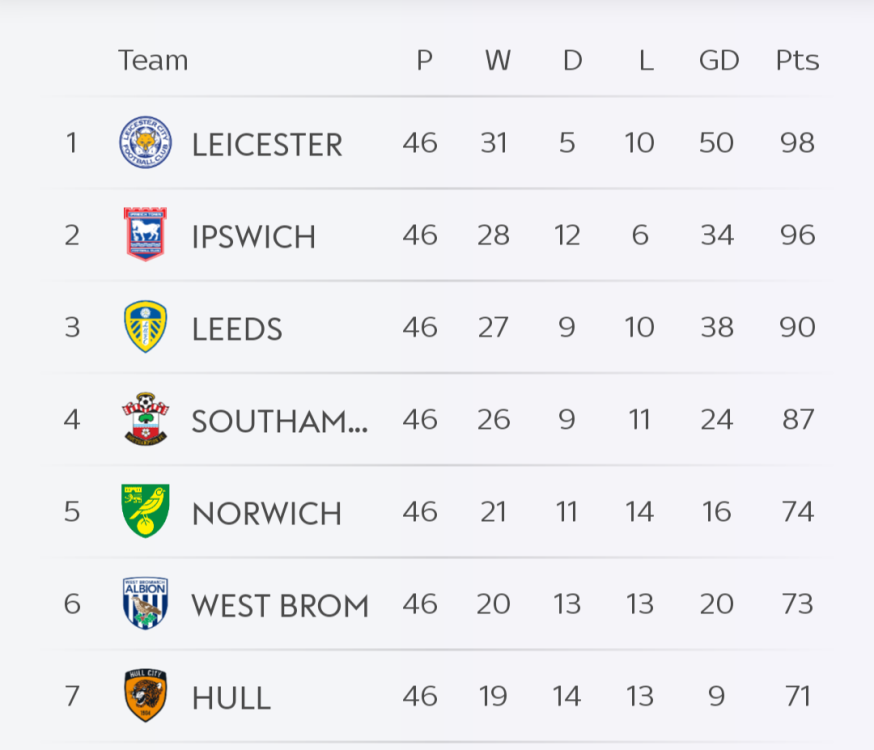The width and height of the screenshot is (874, 750).
Task: Select the West Brom Albion crest
Action: tap(145, 603)
